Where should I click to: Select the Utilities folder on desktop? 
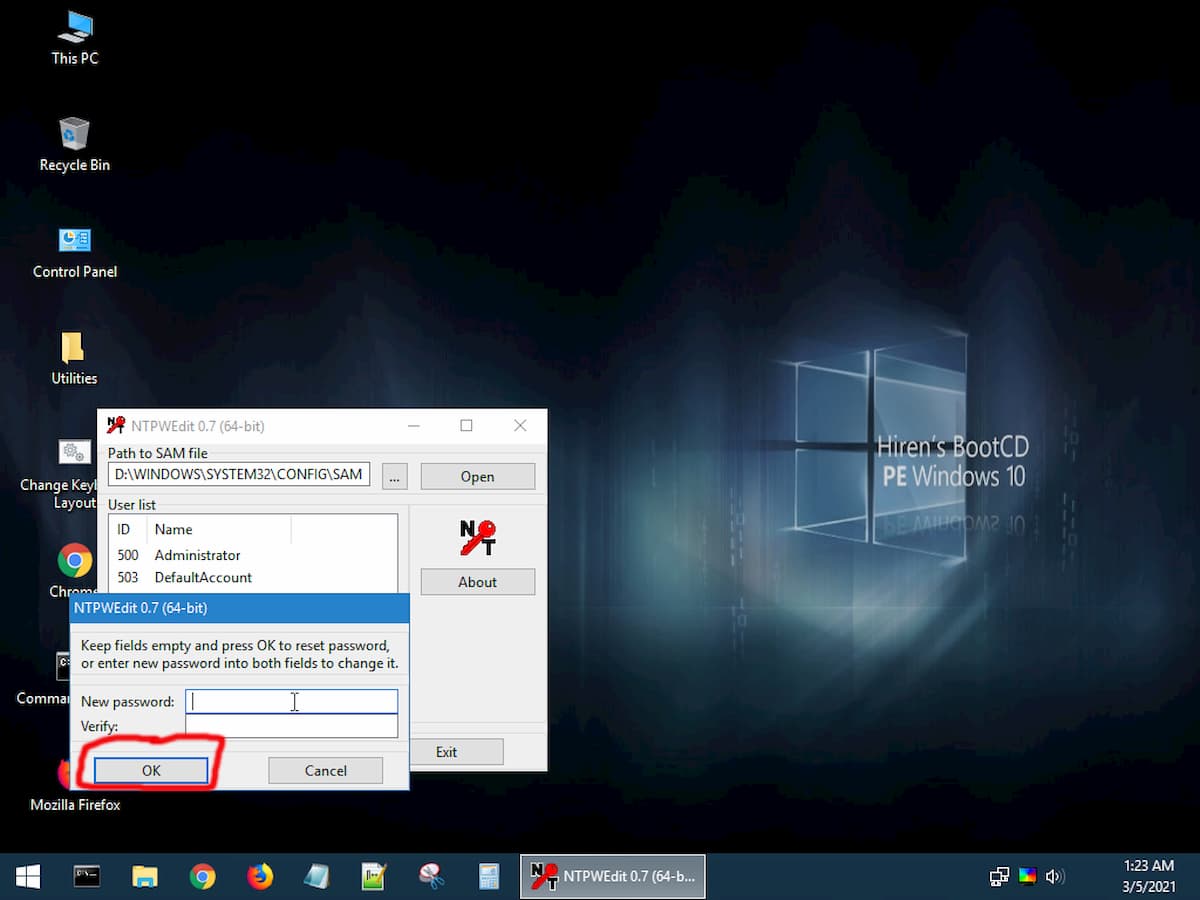pos(75,359)
